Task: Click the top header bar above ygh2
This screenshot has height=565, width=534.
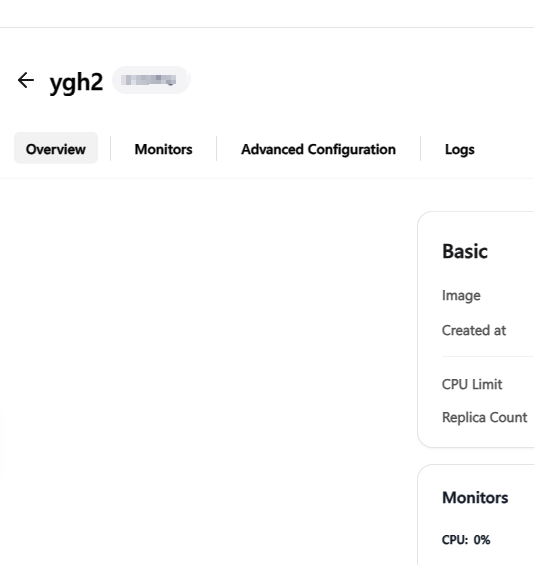Action: tap(267, 13)
